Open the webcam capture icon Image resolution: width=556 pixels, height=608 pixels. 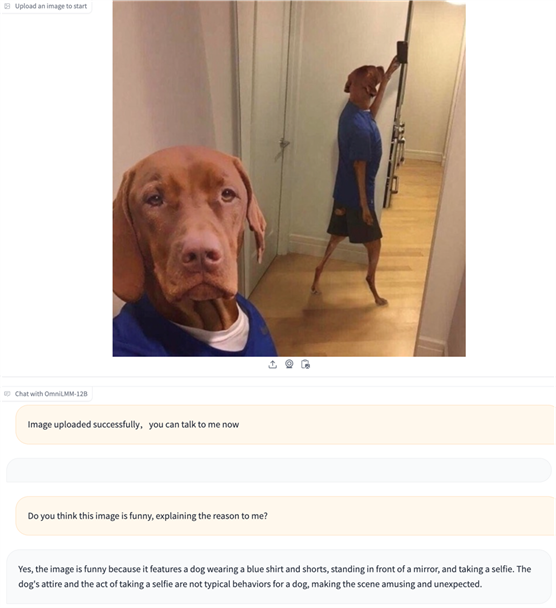(x=289, y=364)
